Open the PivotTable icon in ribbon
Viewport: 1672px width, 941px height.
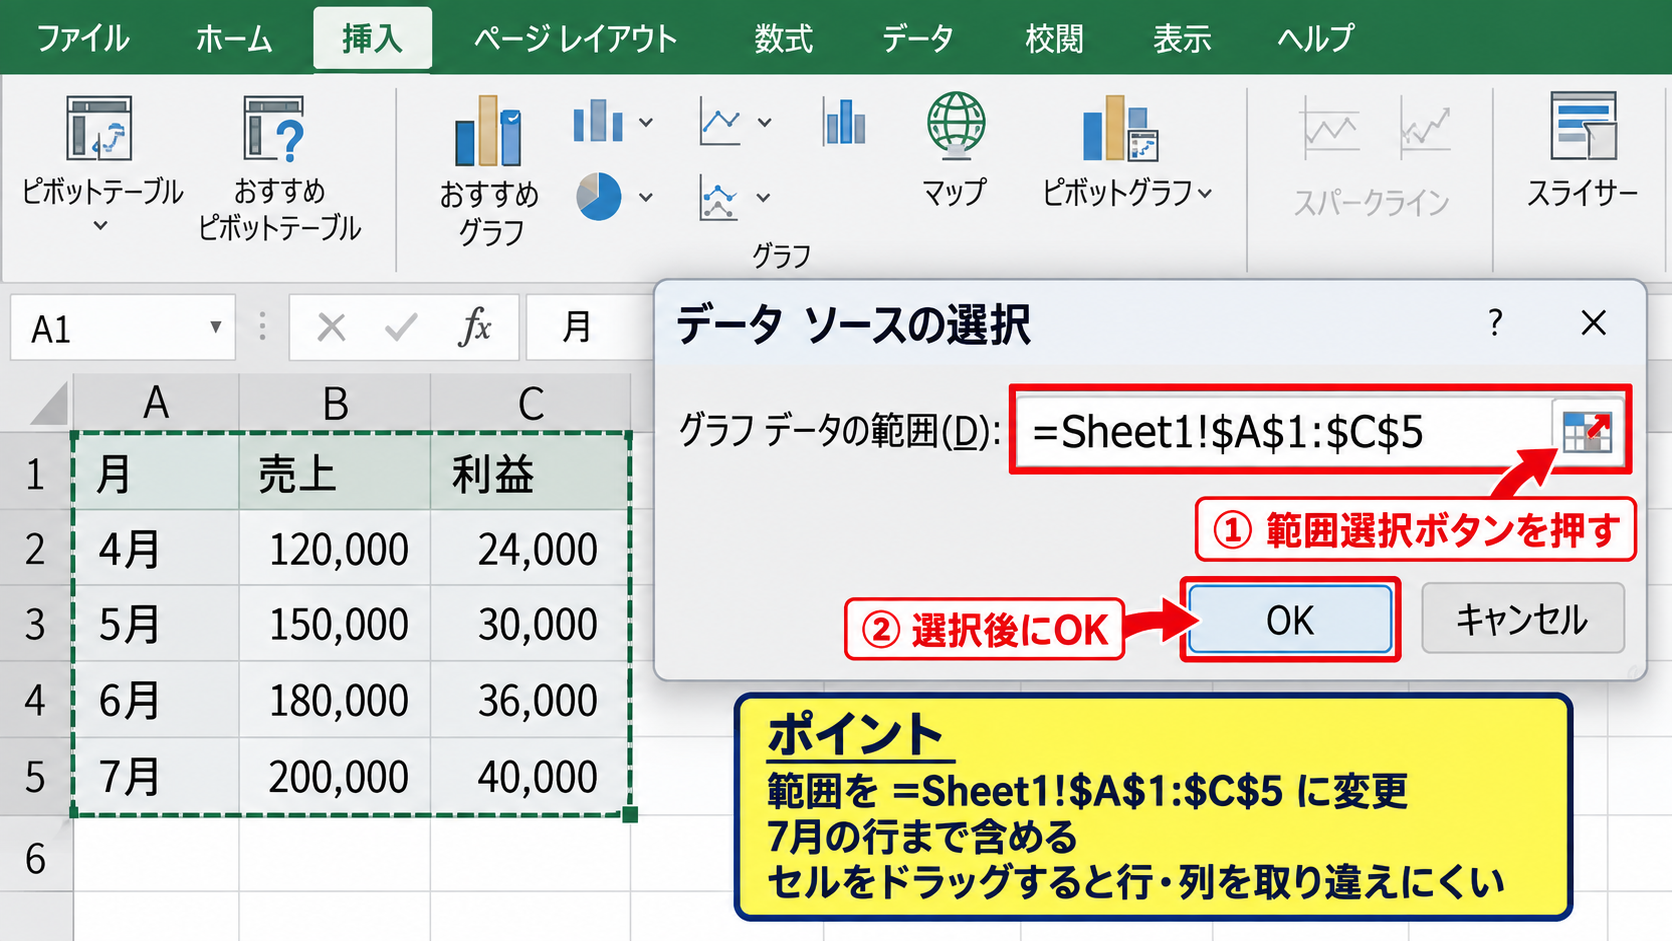100,128
